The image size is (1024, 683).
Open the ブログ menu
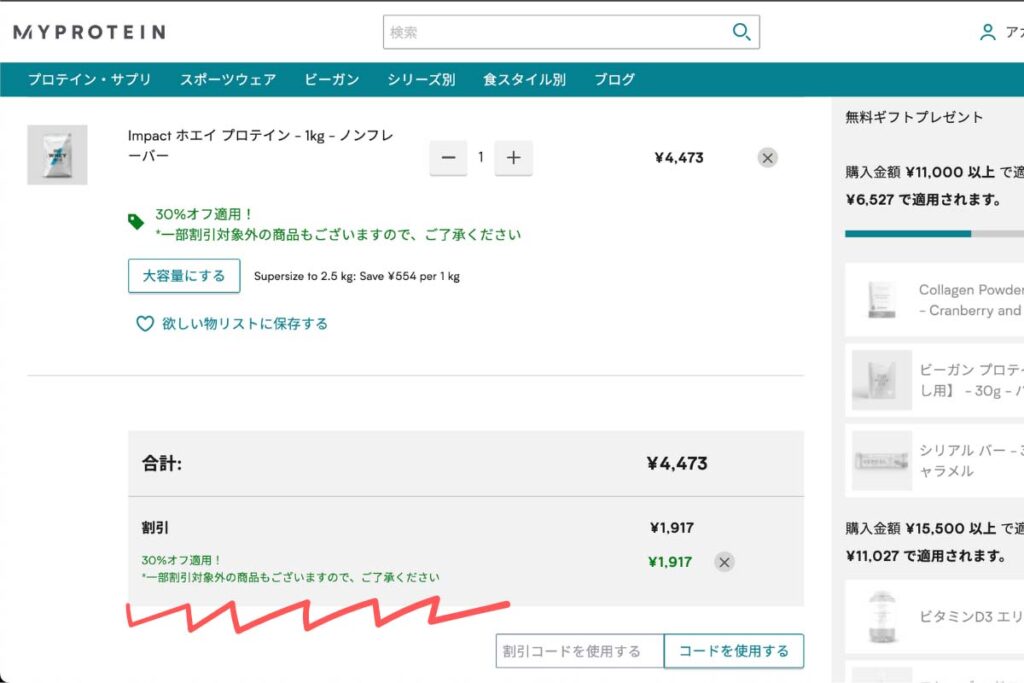pos(614,80)
